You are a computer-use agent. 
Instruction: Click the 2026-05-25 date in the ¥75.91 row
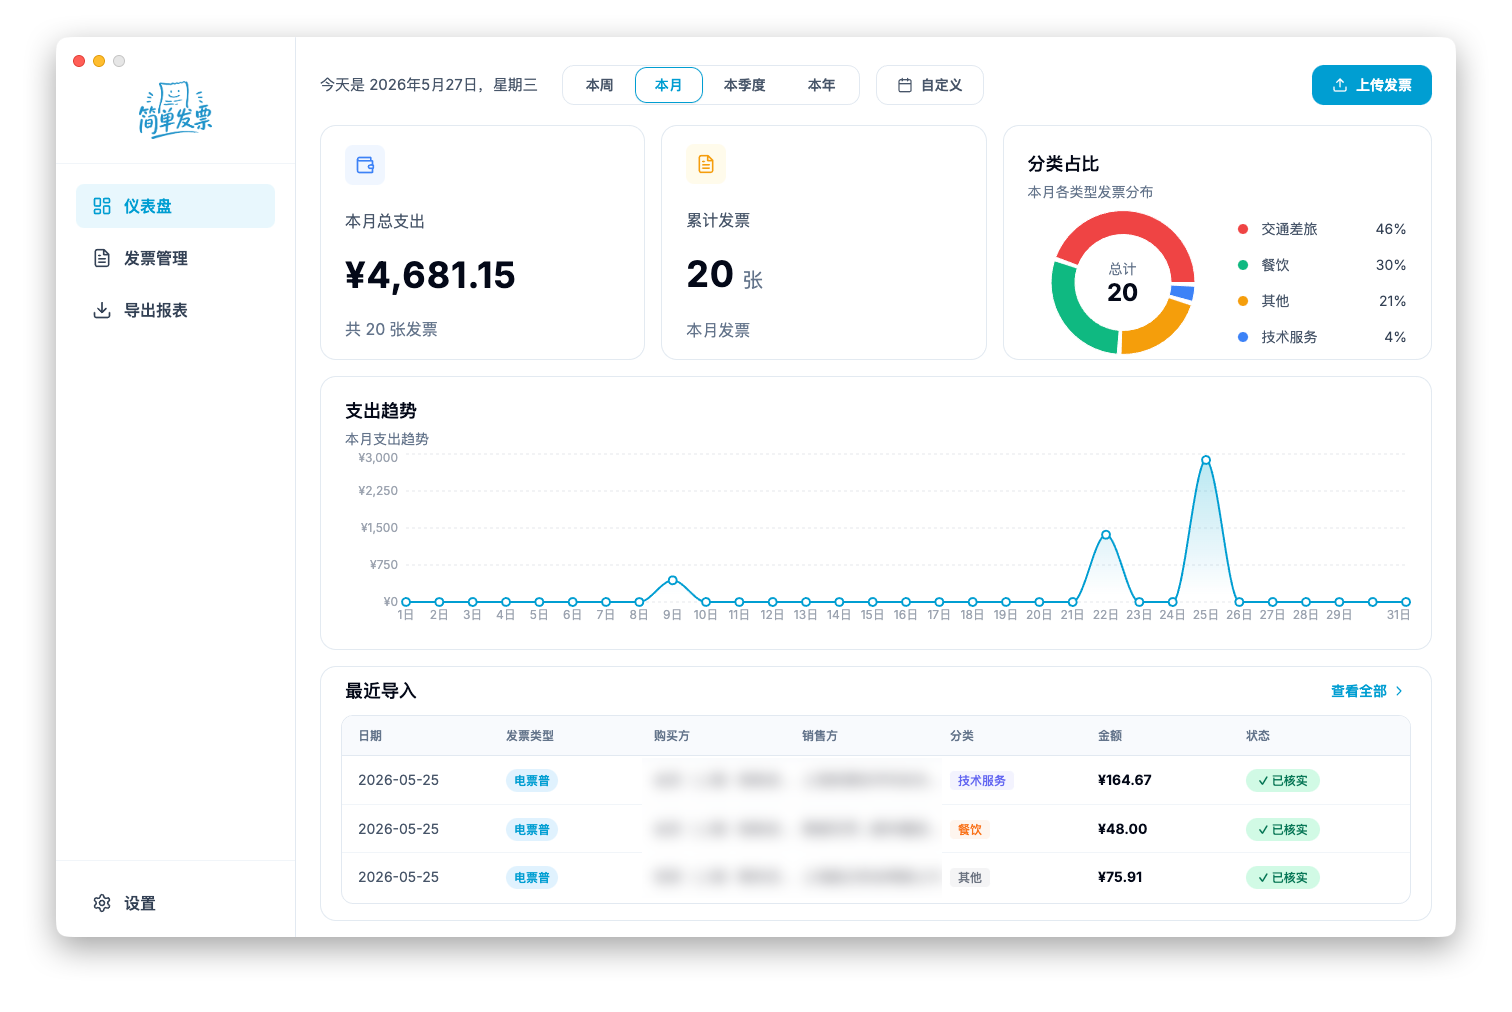pos(398,877)
